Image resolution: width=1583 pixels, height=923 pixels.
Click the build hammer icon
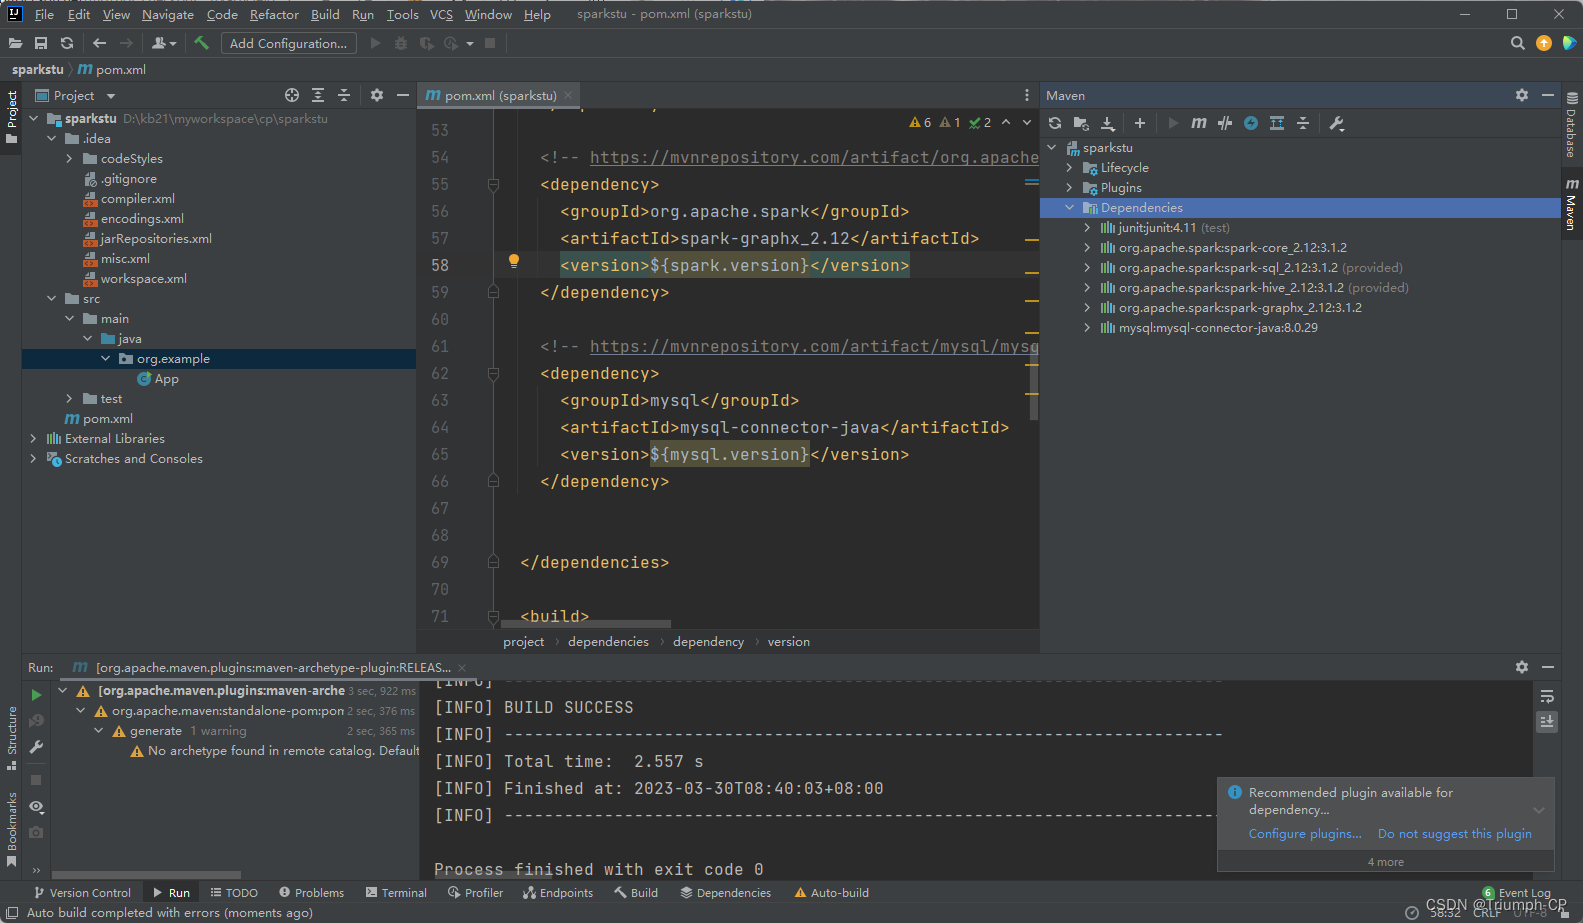[x=202, y=43]
